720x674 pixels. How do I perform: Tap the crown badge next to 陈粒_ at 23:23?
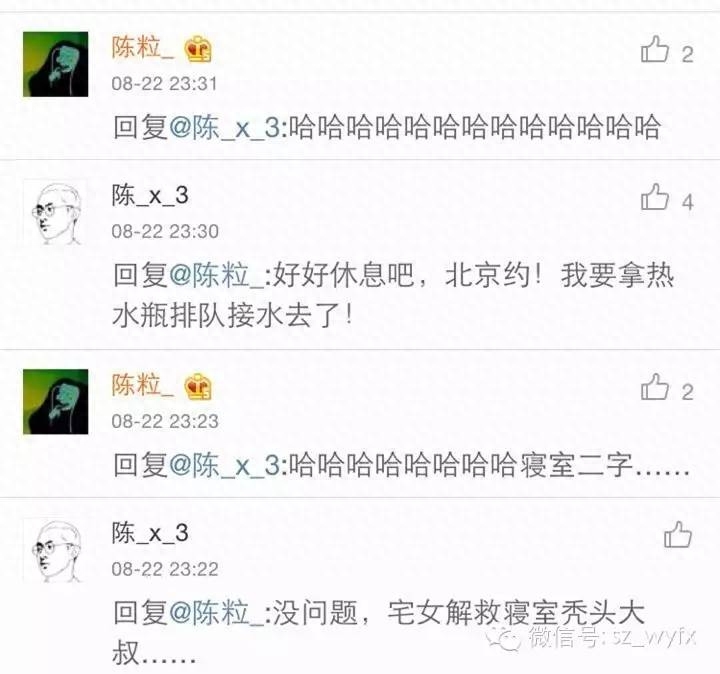point(198,387)
